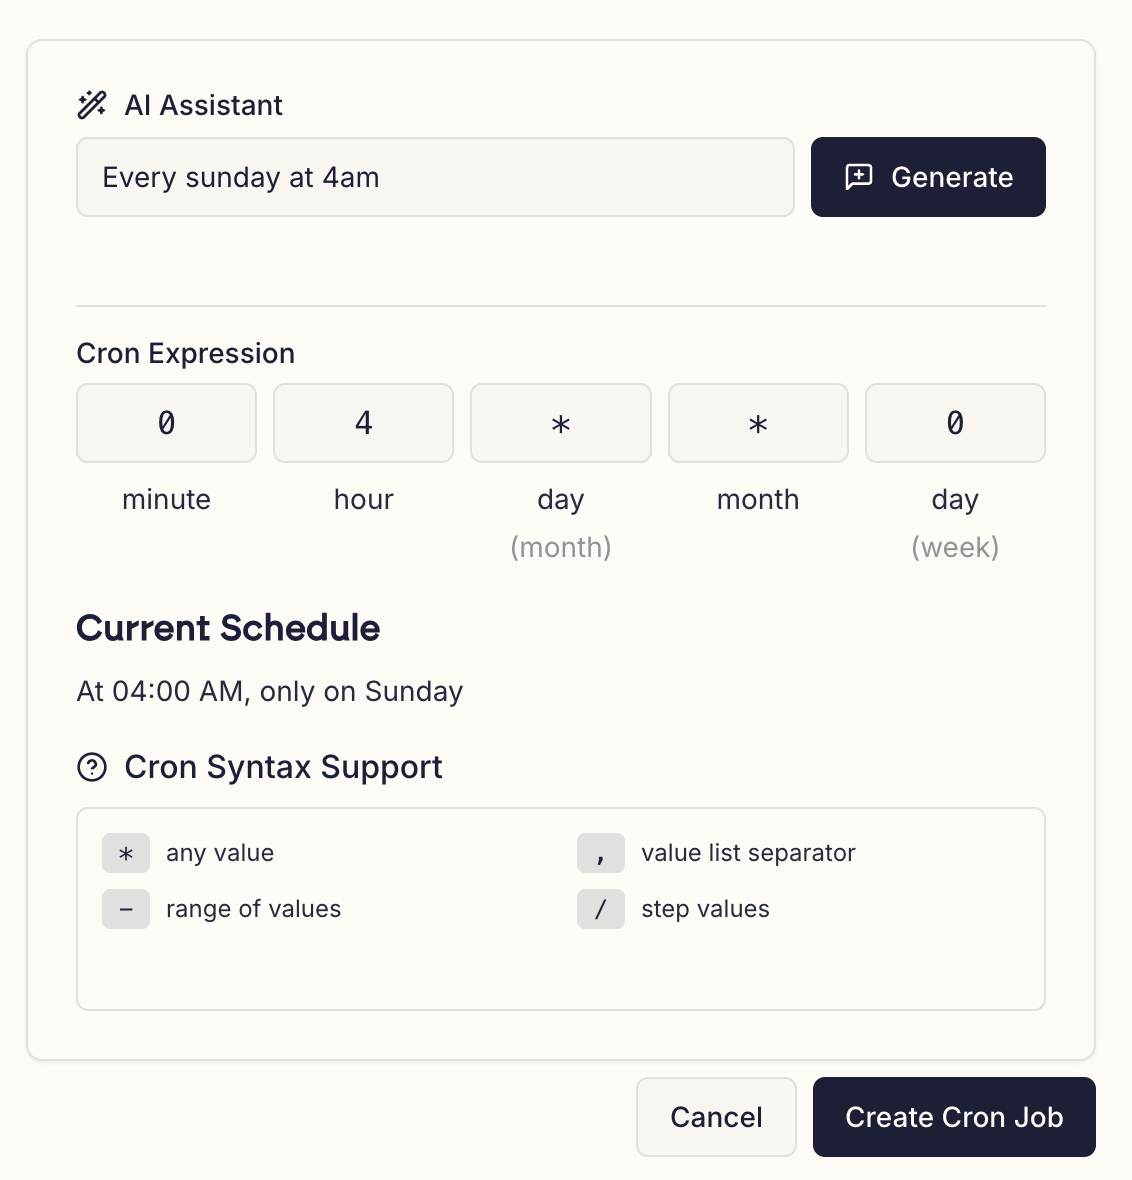Select the month cron field
The height and width of the screenshot is (1180, 1132).
click(x=758, y=423)
